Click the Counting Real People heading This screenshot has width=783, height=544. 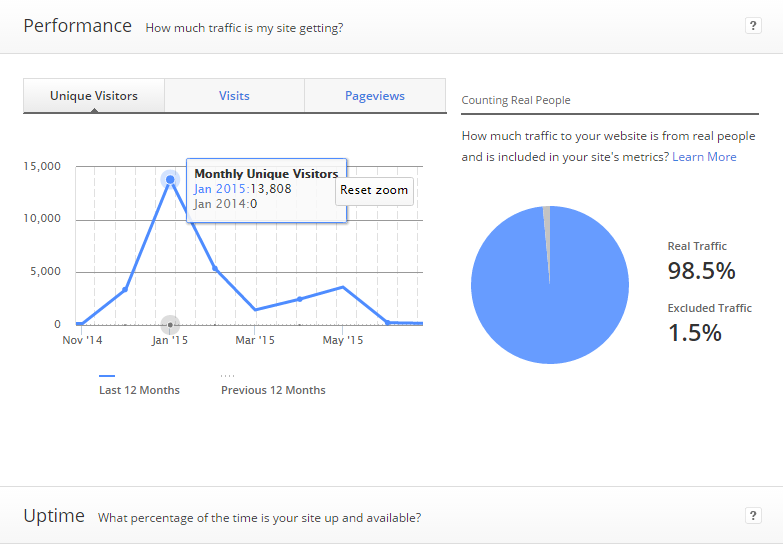point(516,100)
